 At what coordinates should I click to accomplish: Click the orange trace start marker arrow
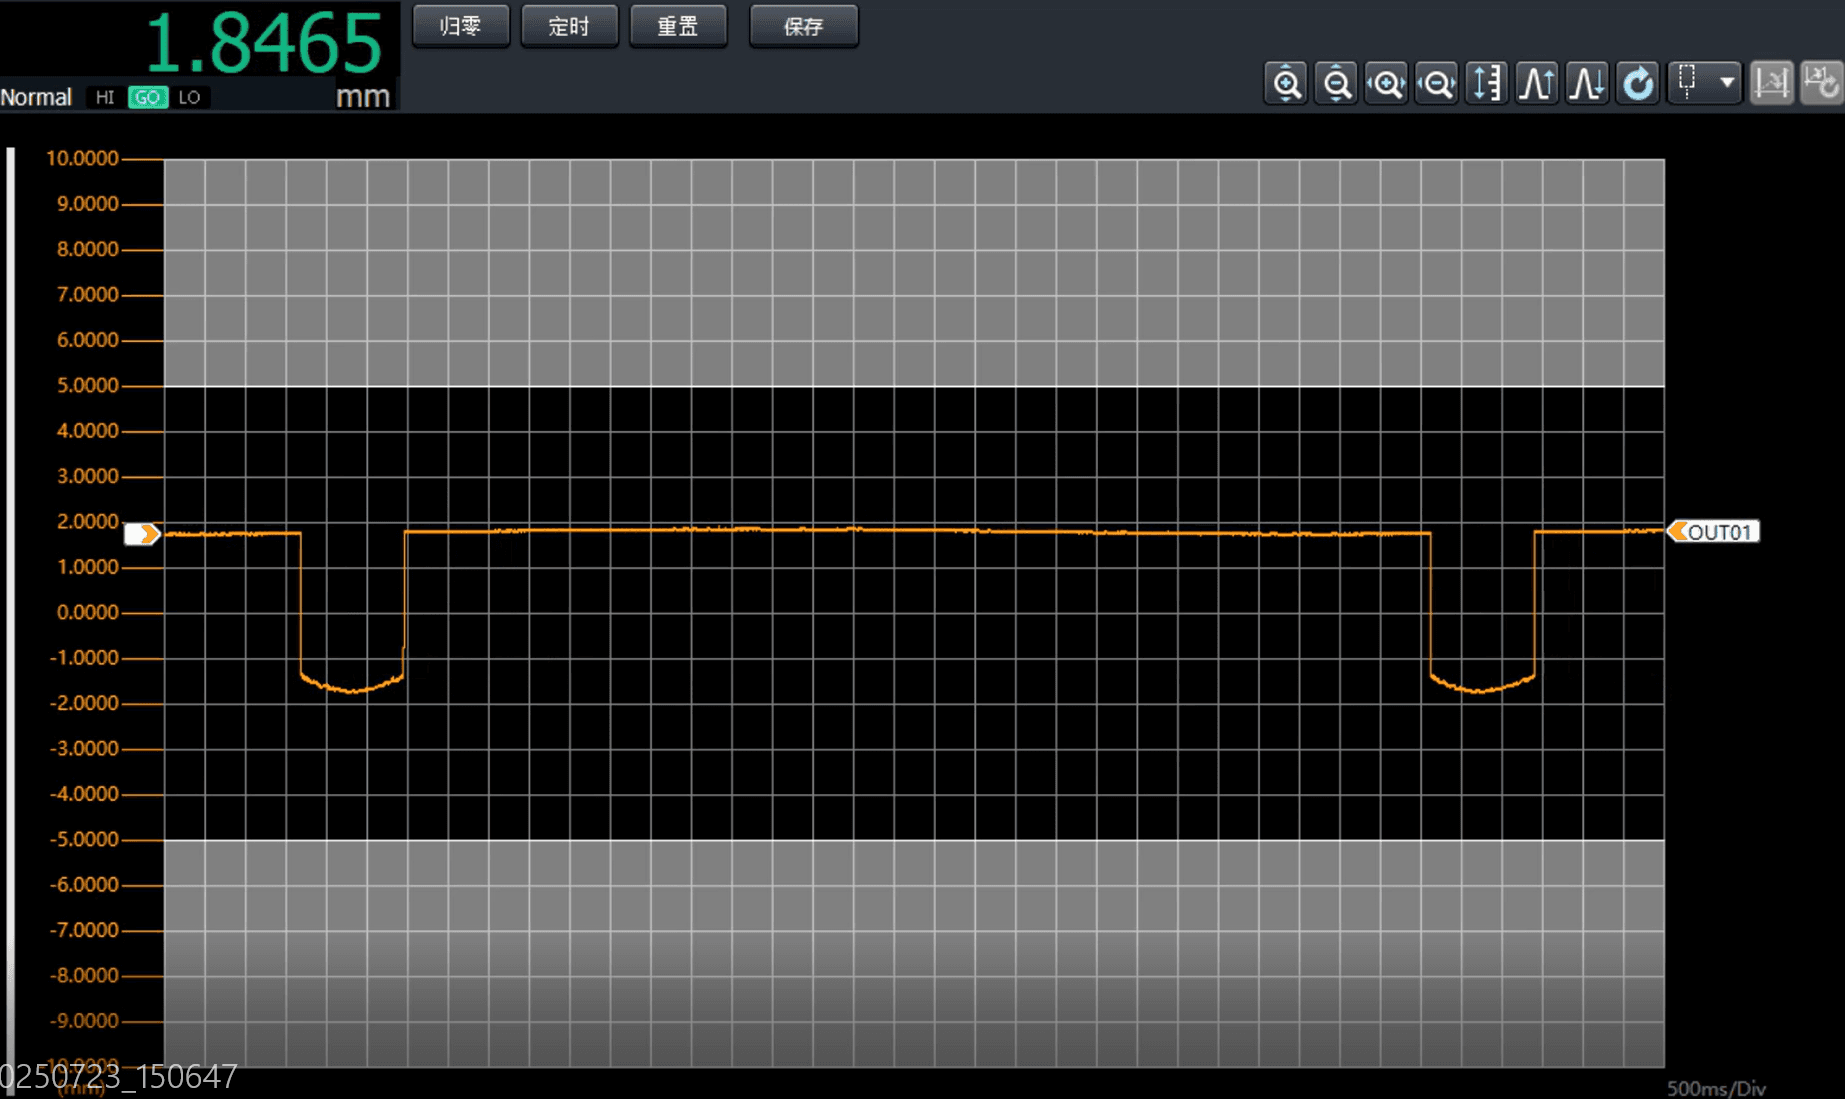pyautogui.click(x=143, y=533)
